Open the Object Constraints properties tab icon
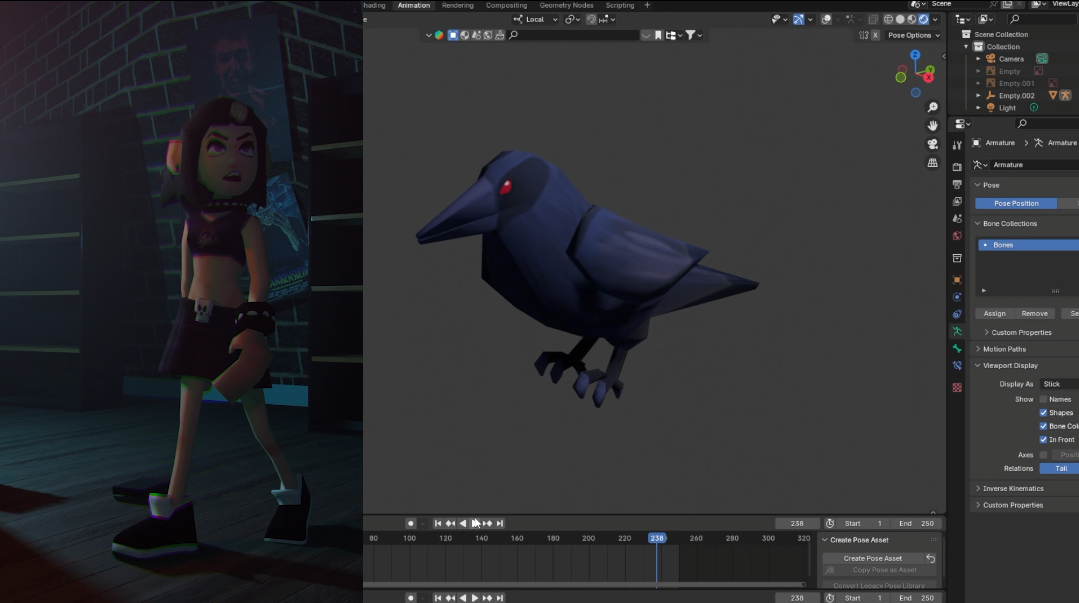Viewport: 1079px width, 603px height. point(957,314)
